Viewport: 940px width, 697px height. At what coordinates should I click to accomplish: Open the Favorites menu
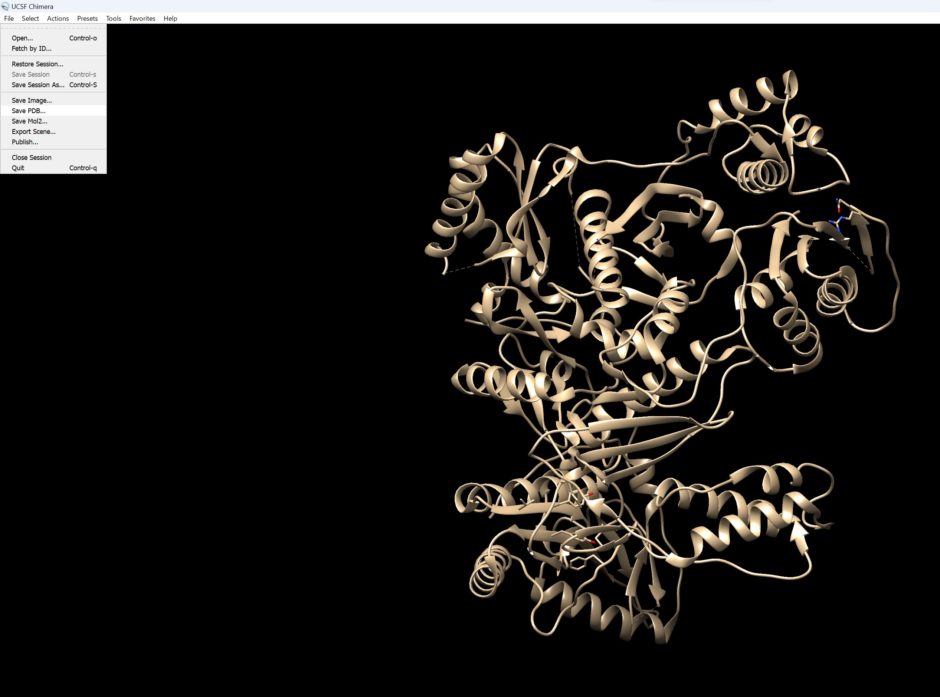click(x=141, y=17)
